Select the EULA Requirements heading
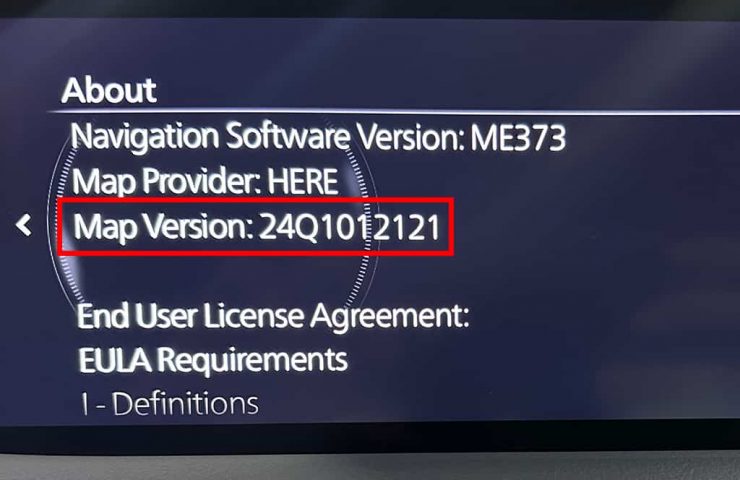Viewport: 740px width, 480px height. click(x=213, y=360)
